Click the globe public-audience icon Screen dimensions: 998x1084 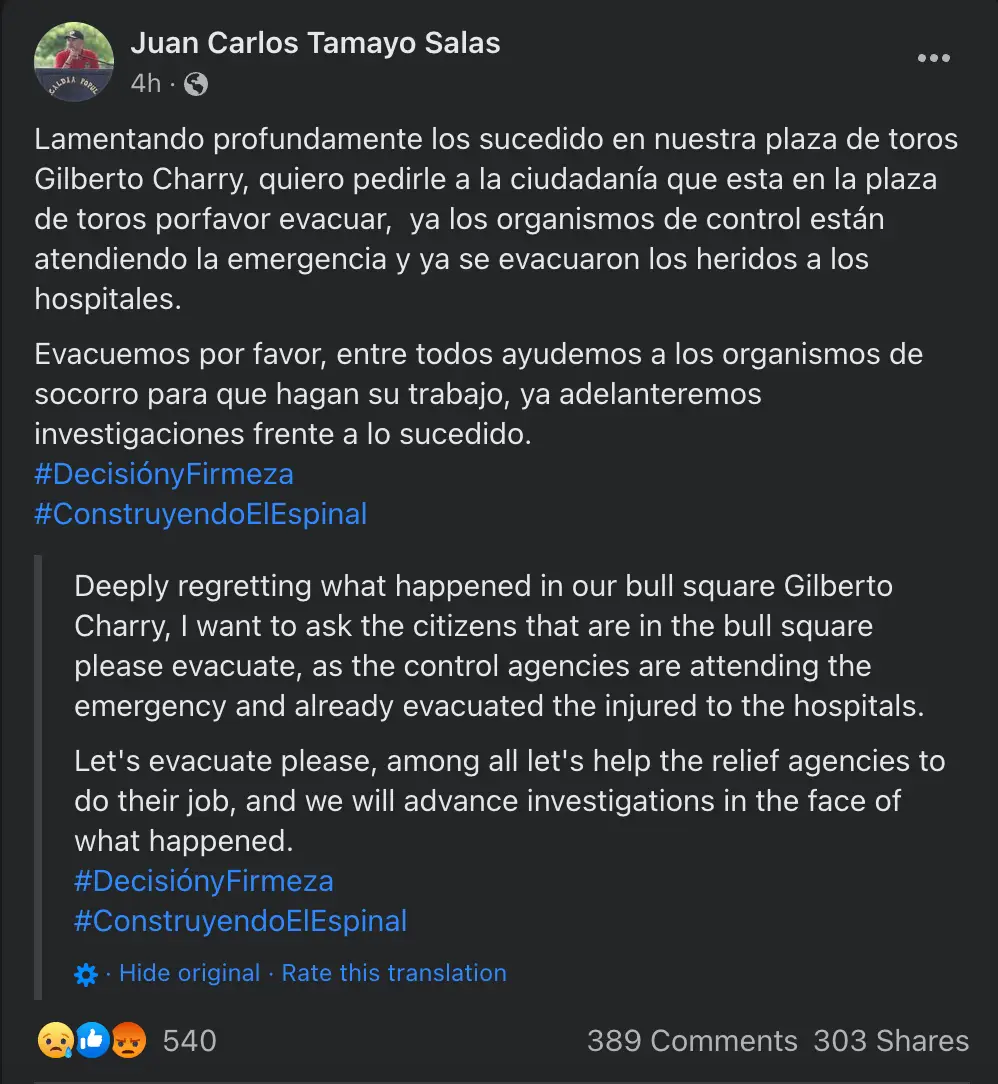pos(197,84)
